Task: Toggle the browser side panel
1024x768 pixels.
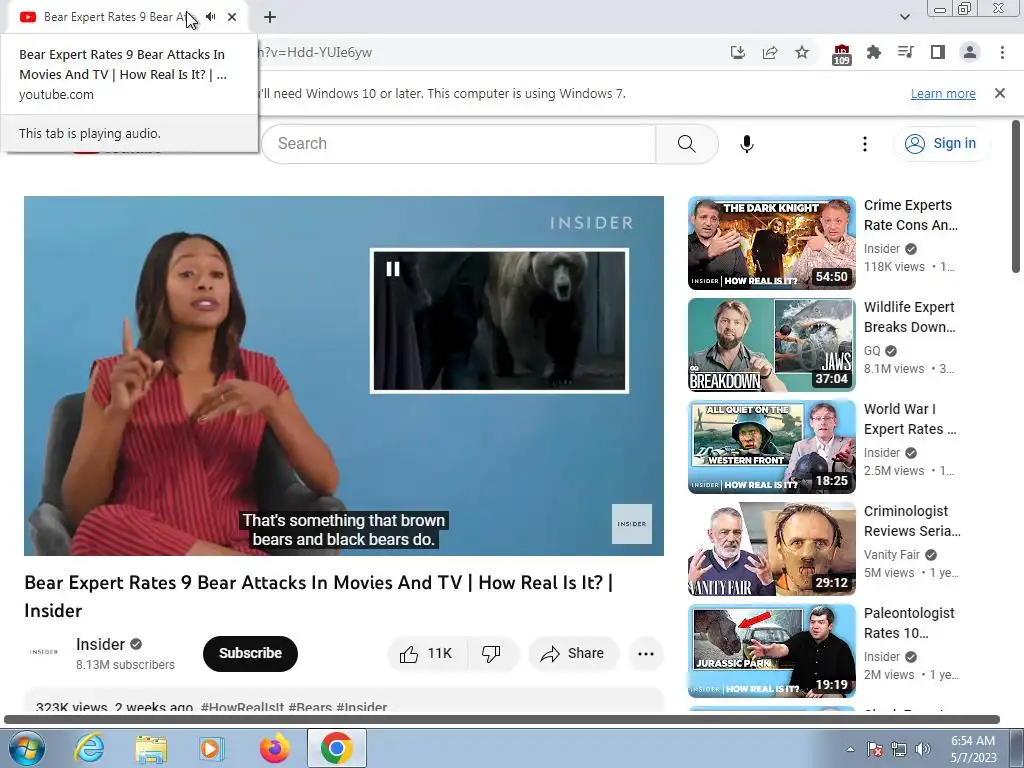Action: coord(938,52)
